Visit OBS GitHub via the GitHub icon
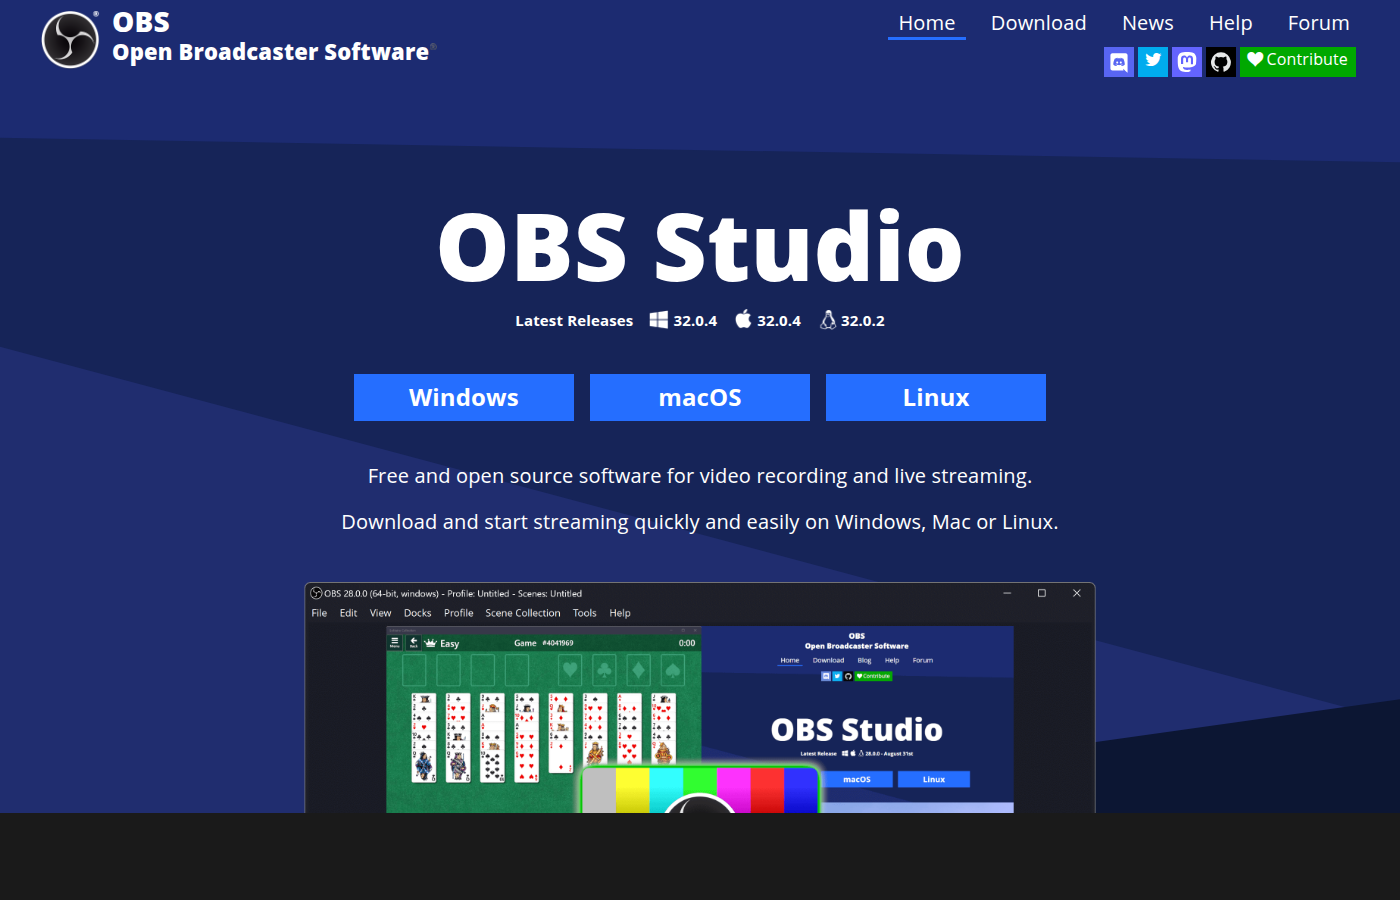 [1221, 61]
